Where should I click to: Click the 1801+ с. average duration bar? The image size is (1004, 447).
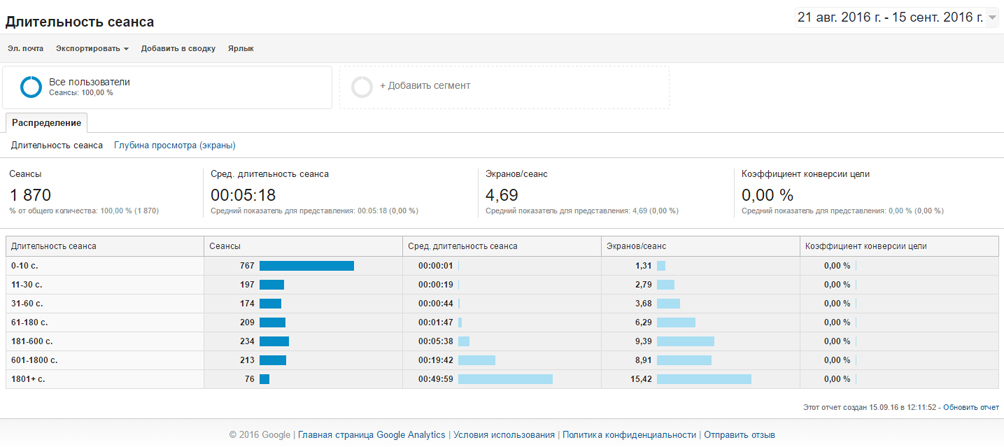505,379
